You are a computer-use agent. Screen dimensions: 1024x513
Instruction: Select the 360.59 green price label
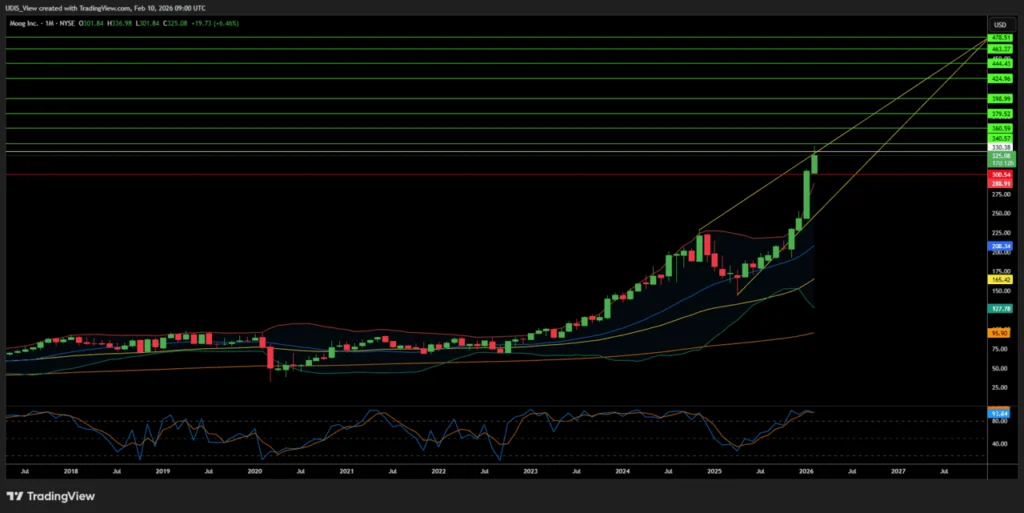pyautogui.click(x=1000, y=129)
